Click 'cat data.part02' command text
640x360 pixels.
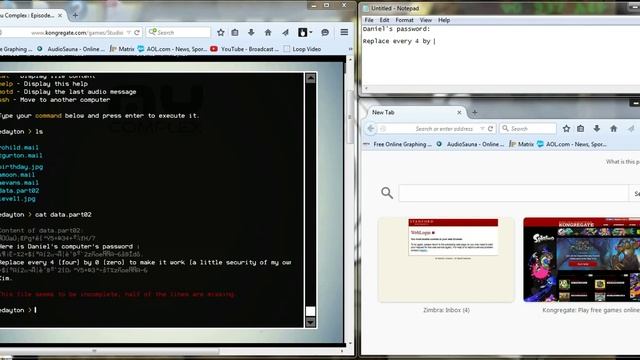[x=63, y=214]
